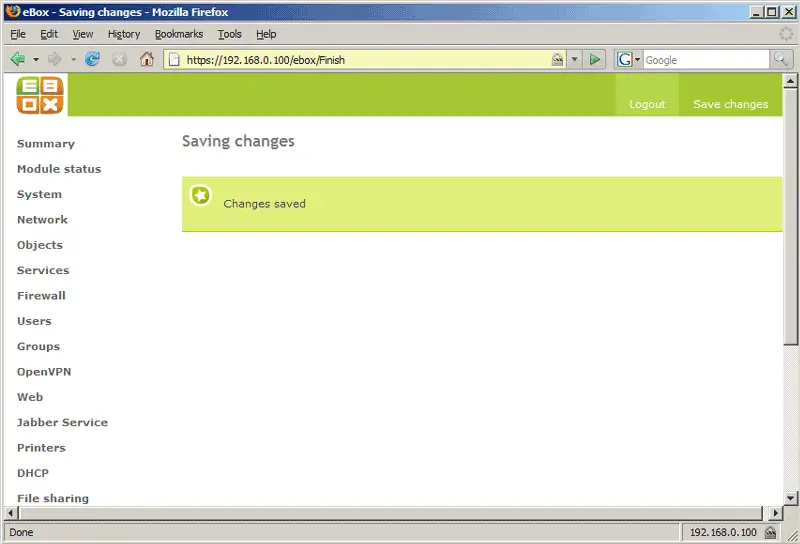Maximize the Firefox window
This screenshot has height=544, width=800.
point(772,12)
